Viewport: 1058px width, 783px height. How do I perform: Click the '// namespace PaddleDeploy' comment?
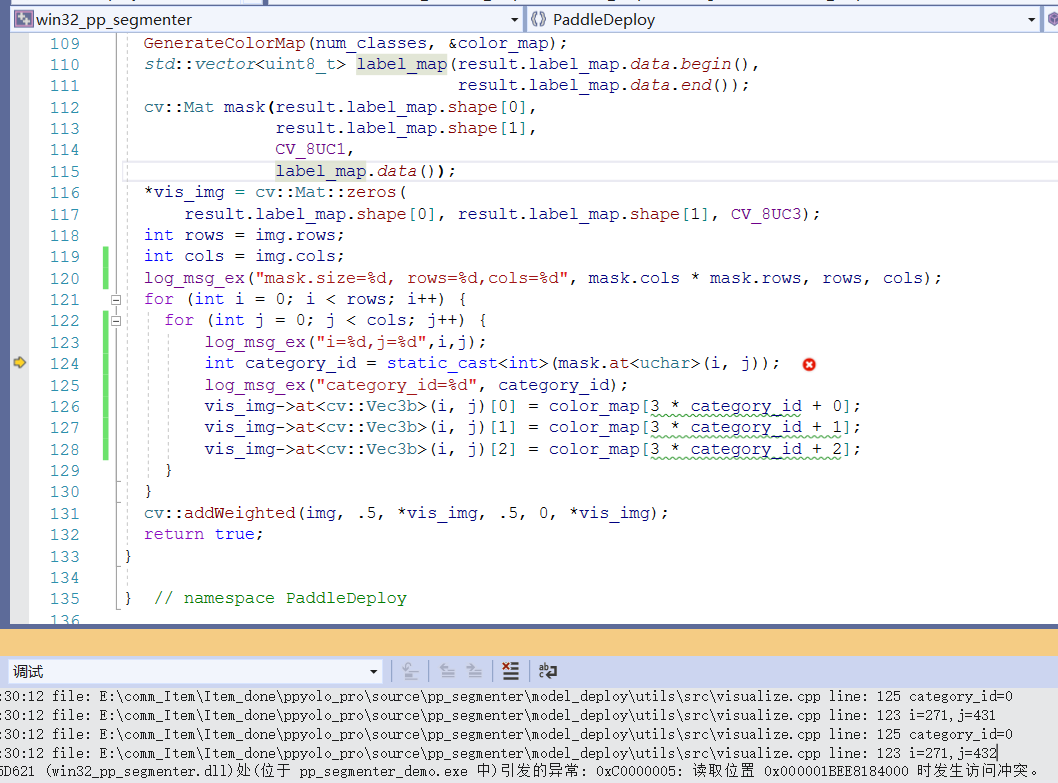[280, 598]
